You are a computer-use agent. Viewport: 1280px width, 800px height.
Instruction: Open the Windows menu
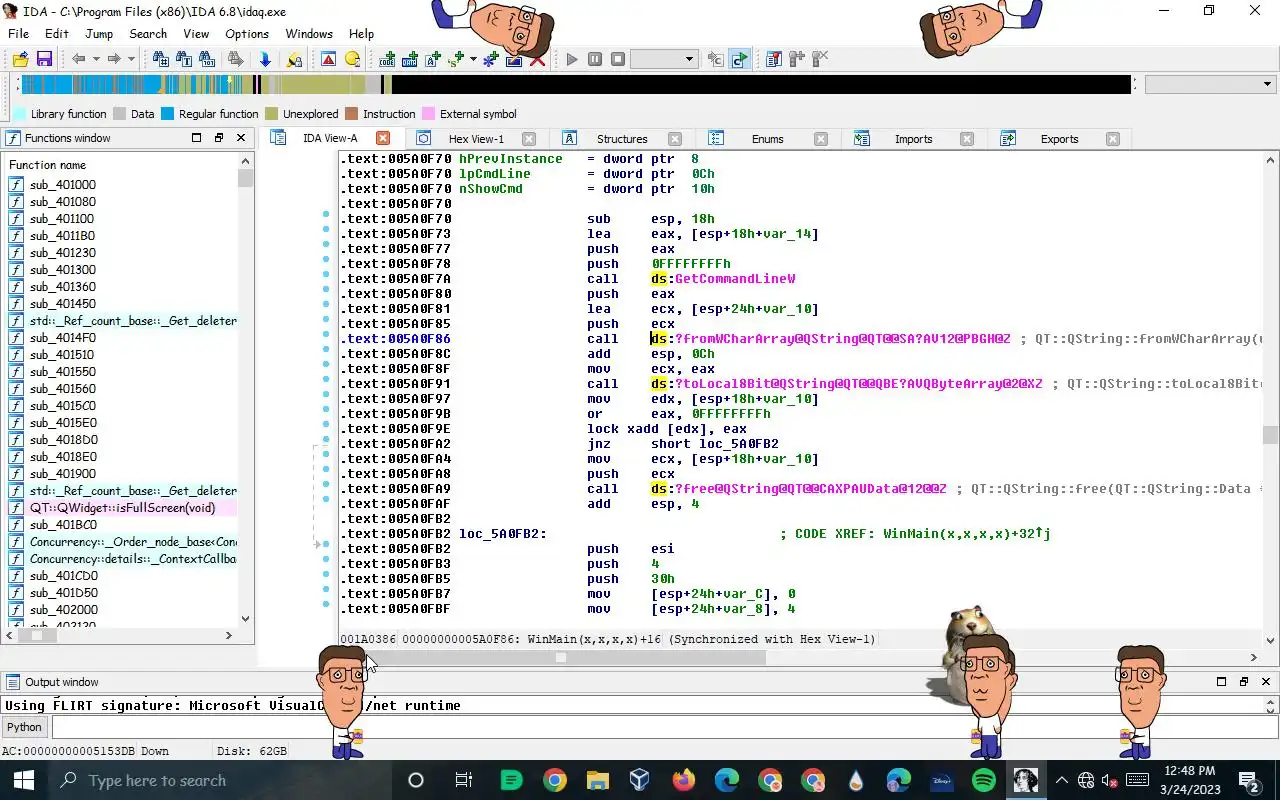(x=309, y=33)
